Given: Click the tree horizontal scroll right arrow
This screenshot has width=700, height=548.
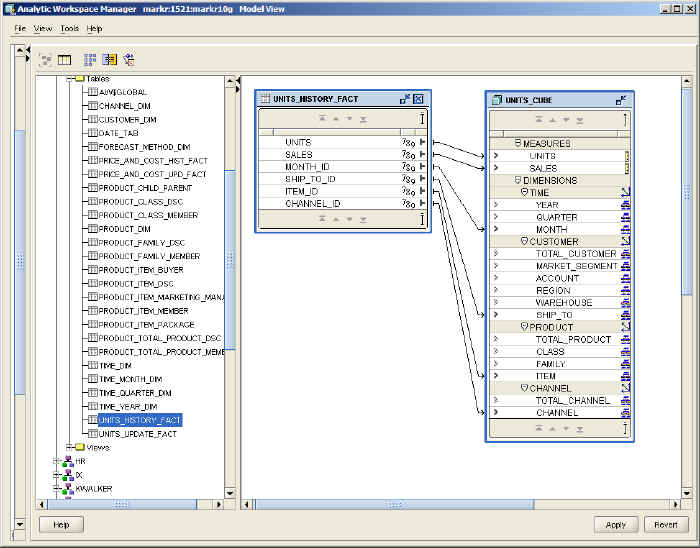Looking at the screenshot, I should 219,505.
